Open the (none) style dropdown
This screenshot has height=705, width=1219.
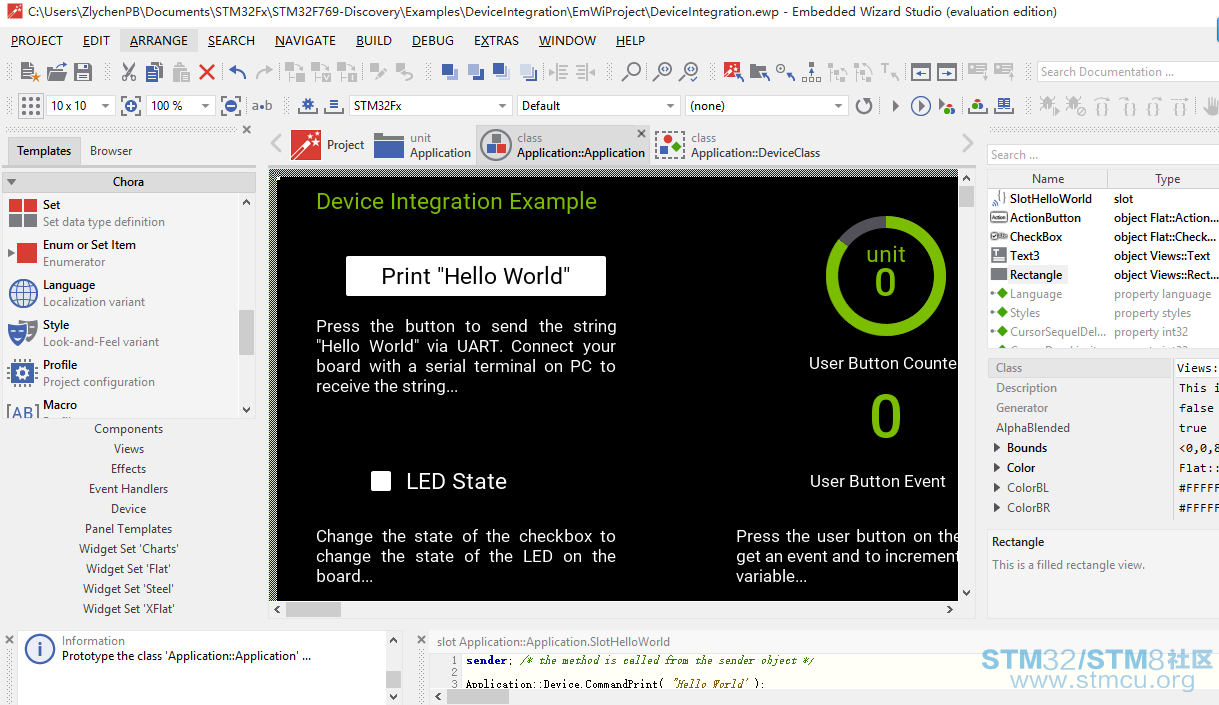(x=767, y=106)
